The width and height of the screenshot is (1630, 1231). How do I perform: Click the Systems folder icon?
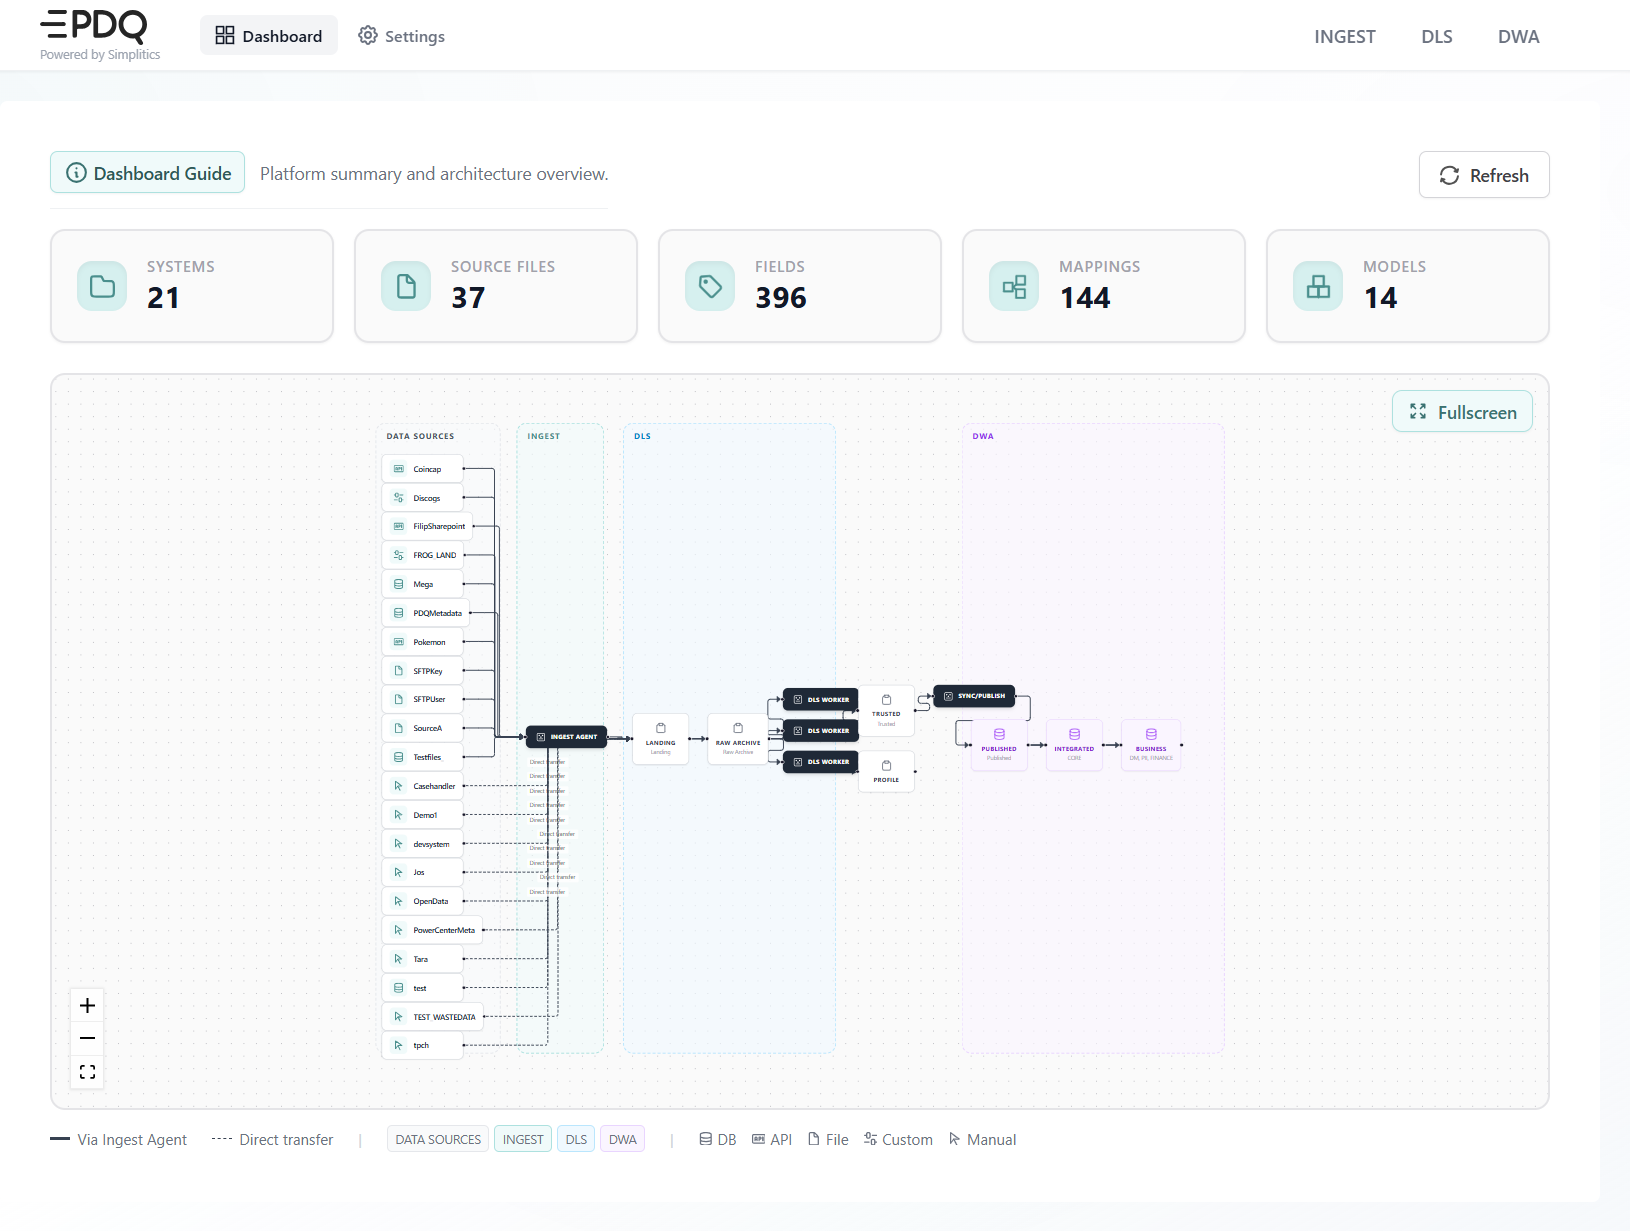tap(102, 286)
